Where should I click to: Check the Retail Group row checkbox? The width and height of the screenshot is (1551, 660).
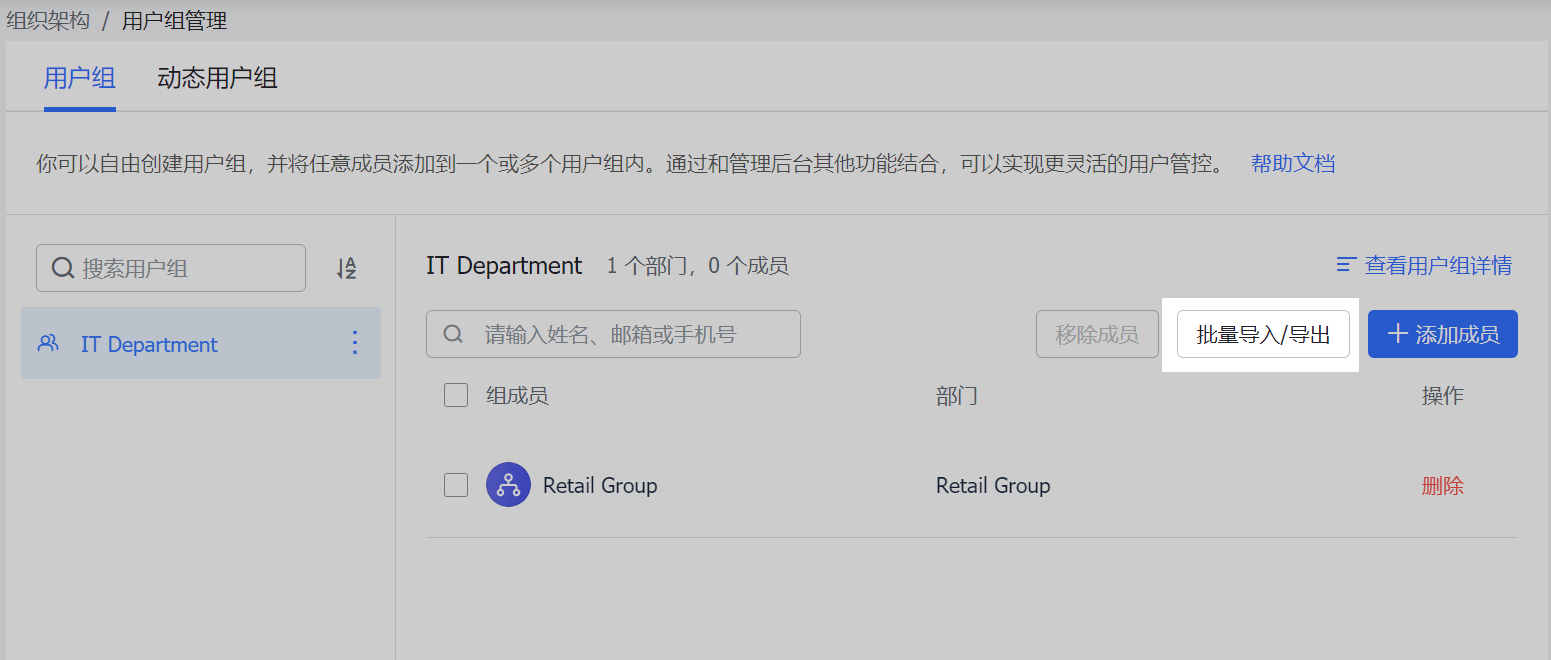[456, 485]
